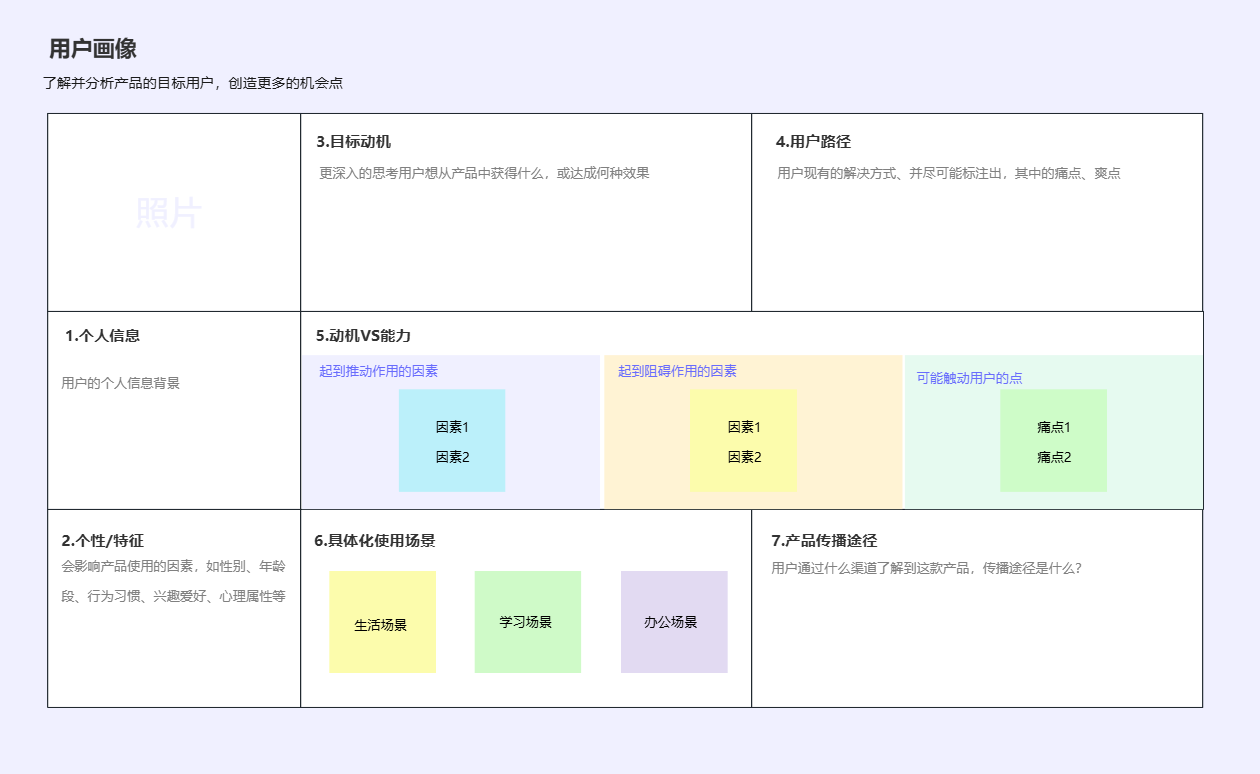The height and width of the screenshot is (774, 1260).
Task: Click the 起到阻碍作用的因素 label
Action: [677, 371]
